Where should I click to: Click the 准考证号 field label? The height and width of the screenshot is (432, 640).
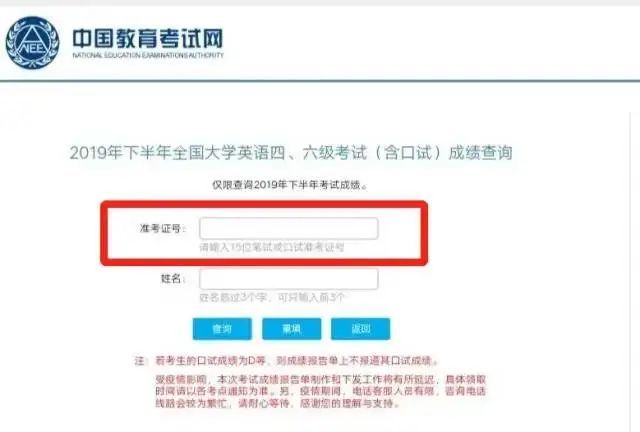(x=162, y=228)
